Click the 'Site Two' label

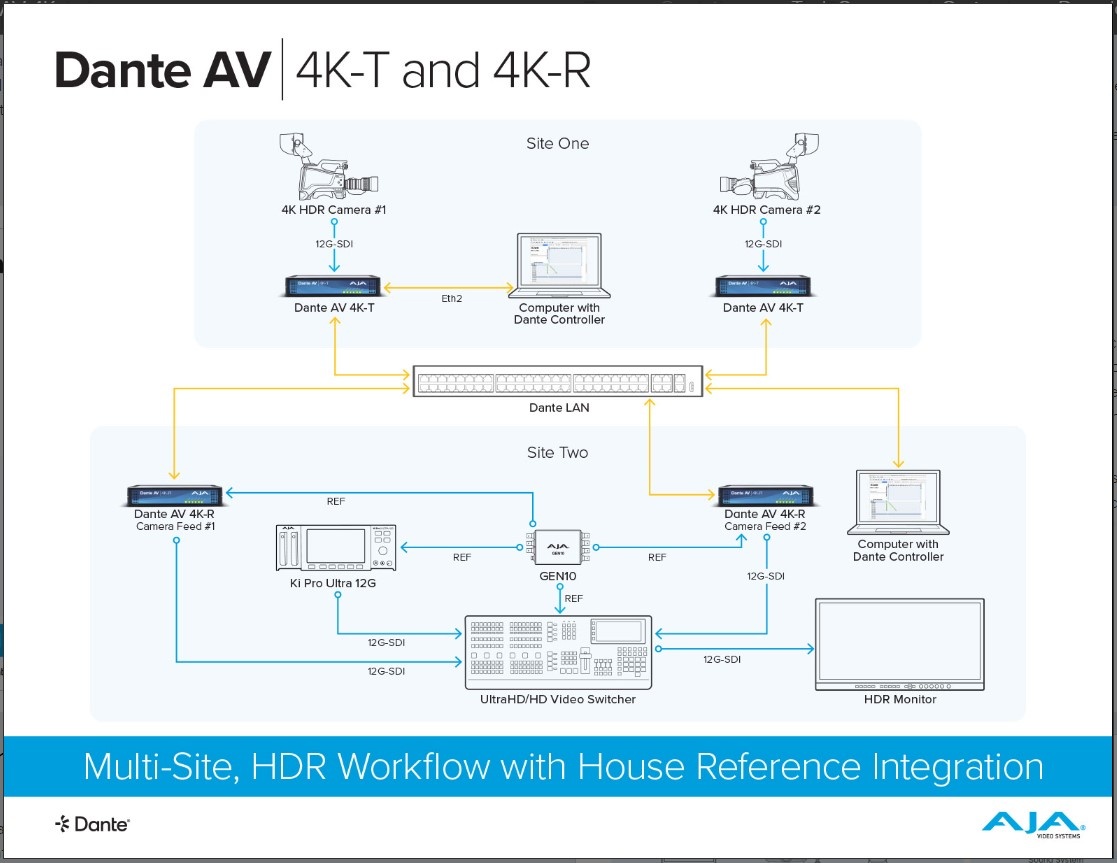pyautogui.click(x=558, y=453)
